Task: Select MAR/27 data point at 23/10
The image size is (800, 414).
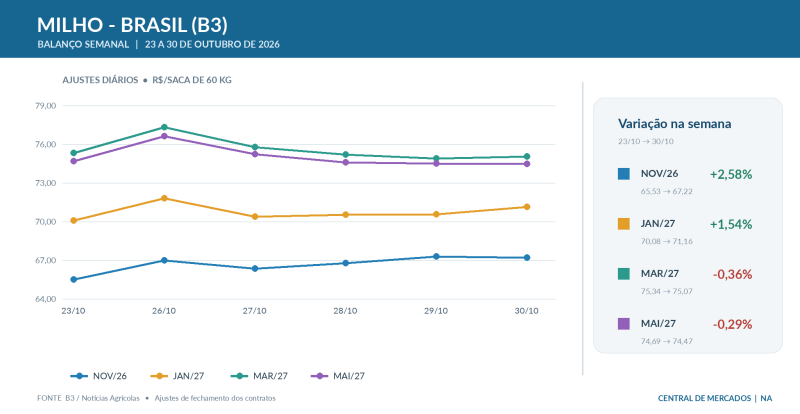Action: [x=73, y=153]
